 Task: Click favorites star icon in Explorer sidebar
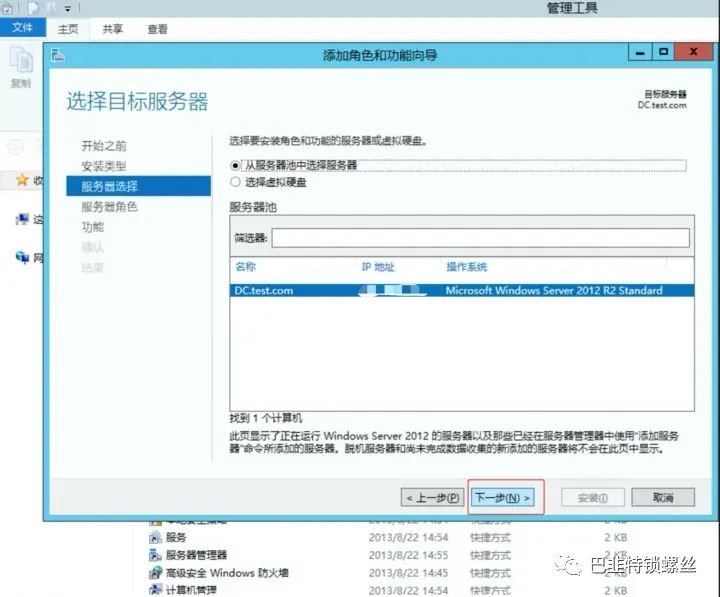(x=22, y=180)
